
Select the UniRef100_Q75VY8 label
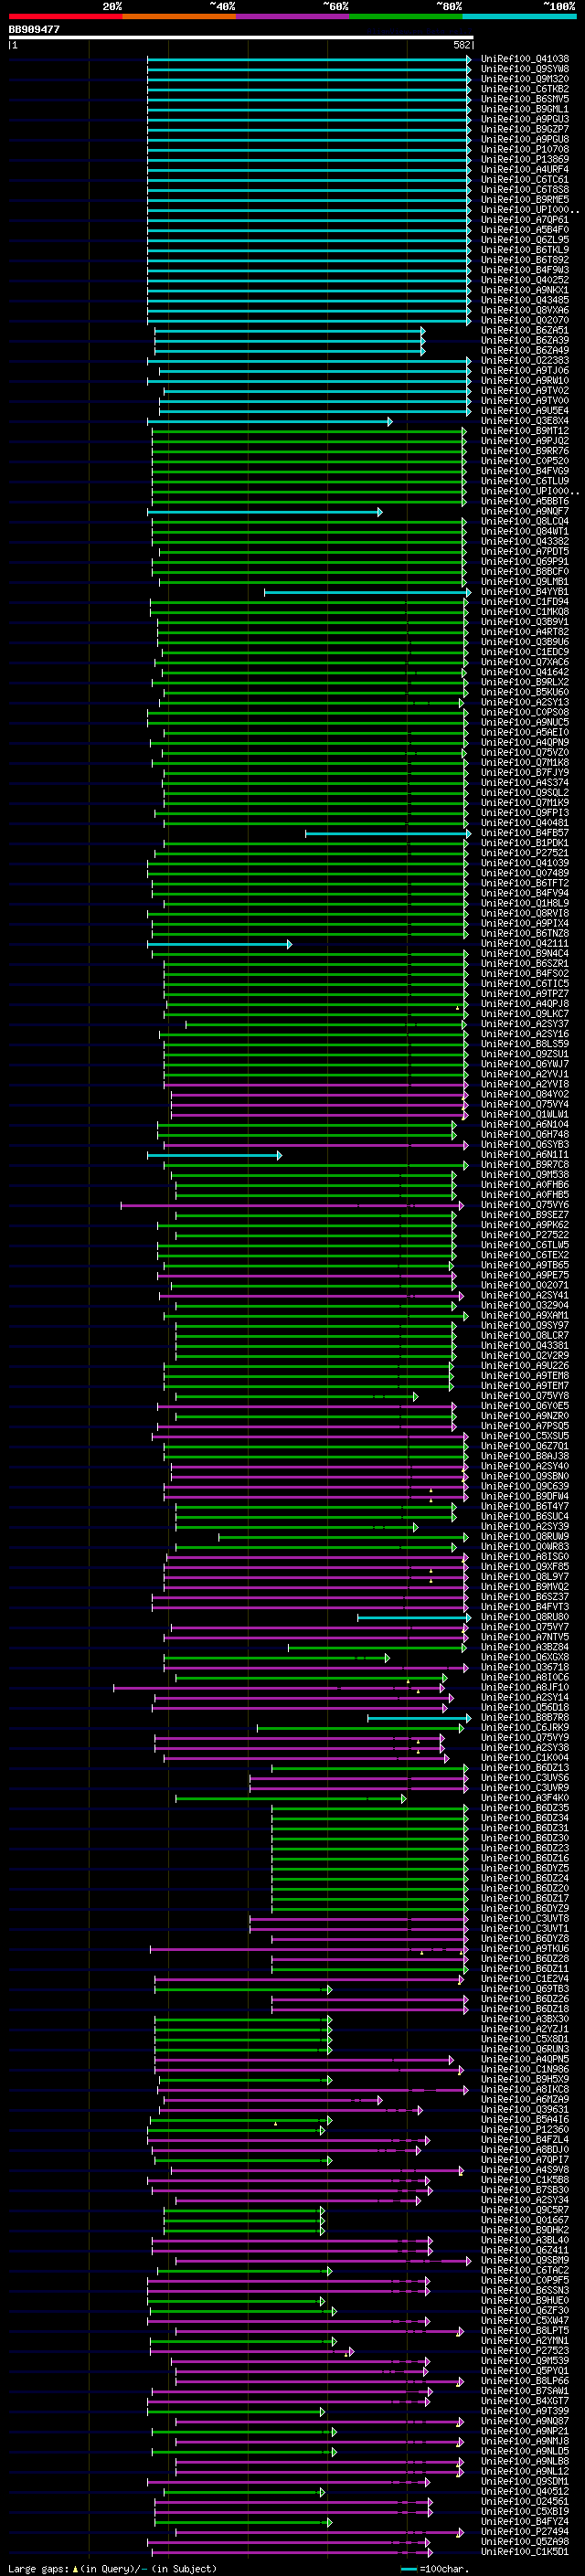[525, 1396]
